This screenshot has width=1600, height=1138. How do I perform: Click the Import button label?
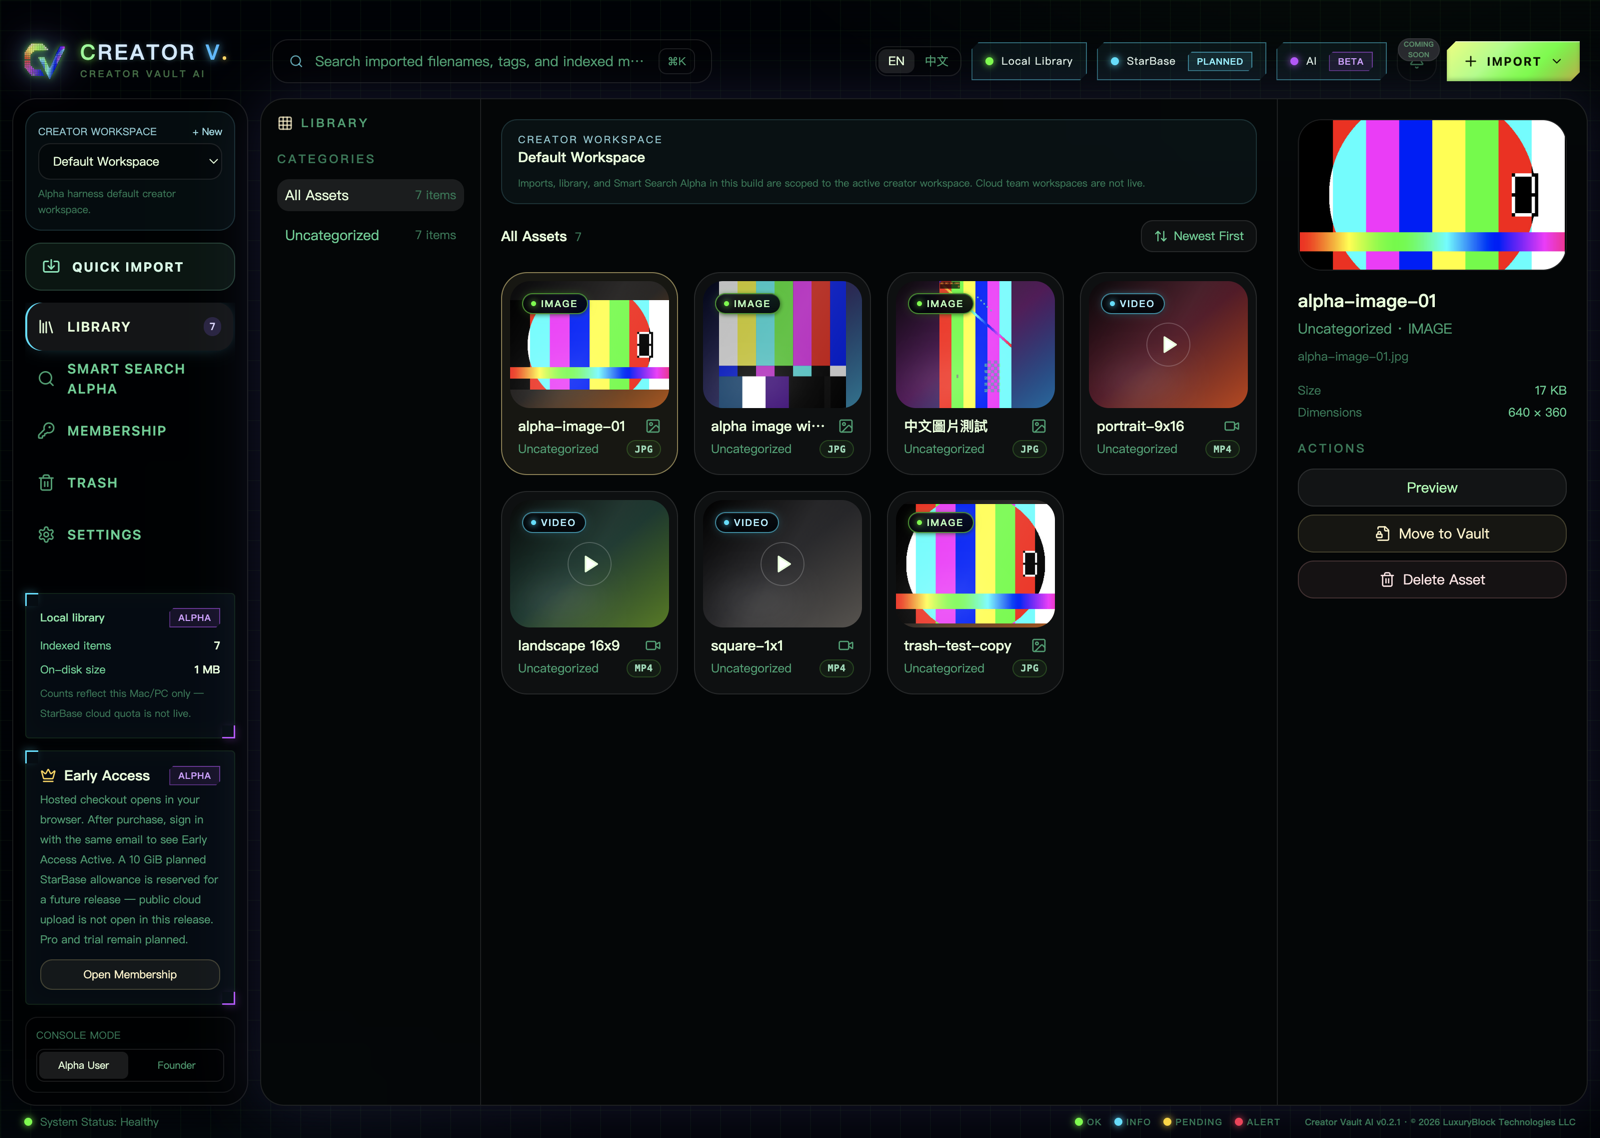[1513, 62]
